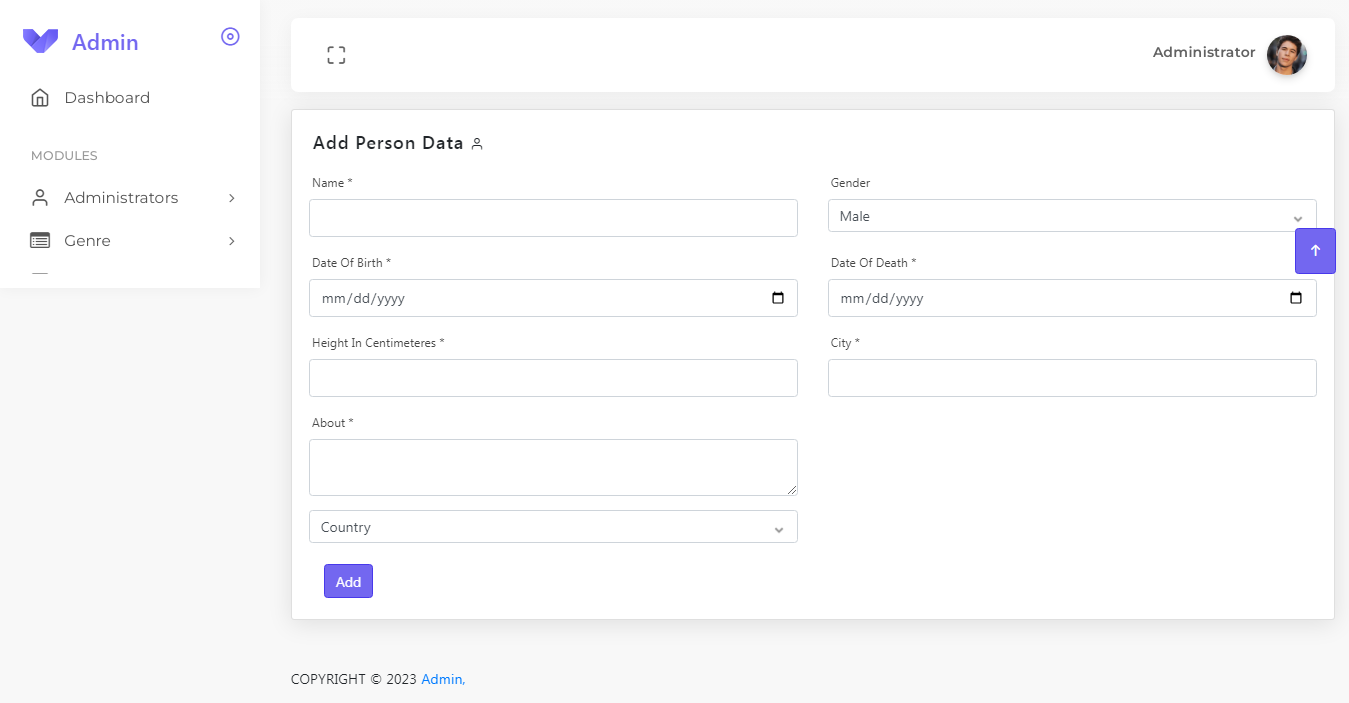This screenshot has height=703, width=1349.
Task: Click the person icon next to Add Person Data
Action: point(477,143)
